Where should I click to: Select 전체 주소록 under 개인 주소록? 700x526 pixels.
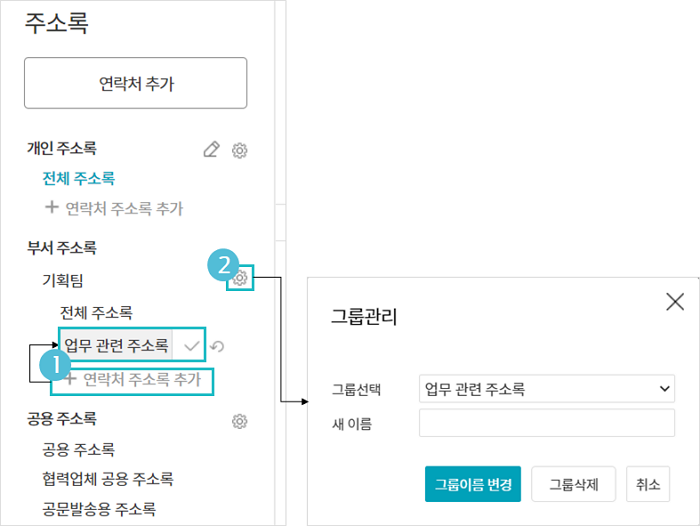click(78, 179)
